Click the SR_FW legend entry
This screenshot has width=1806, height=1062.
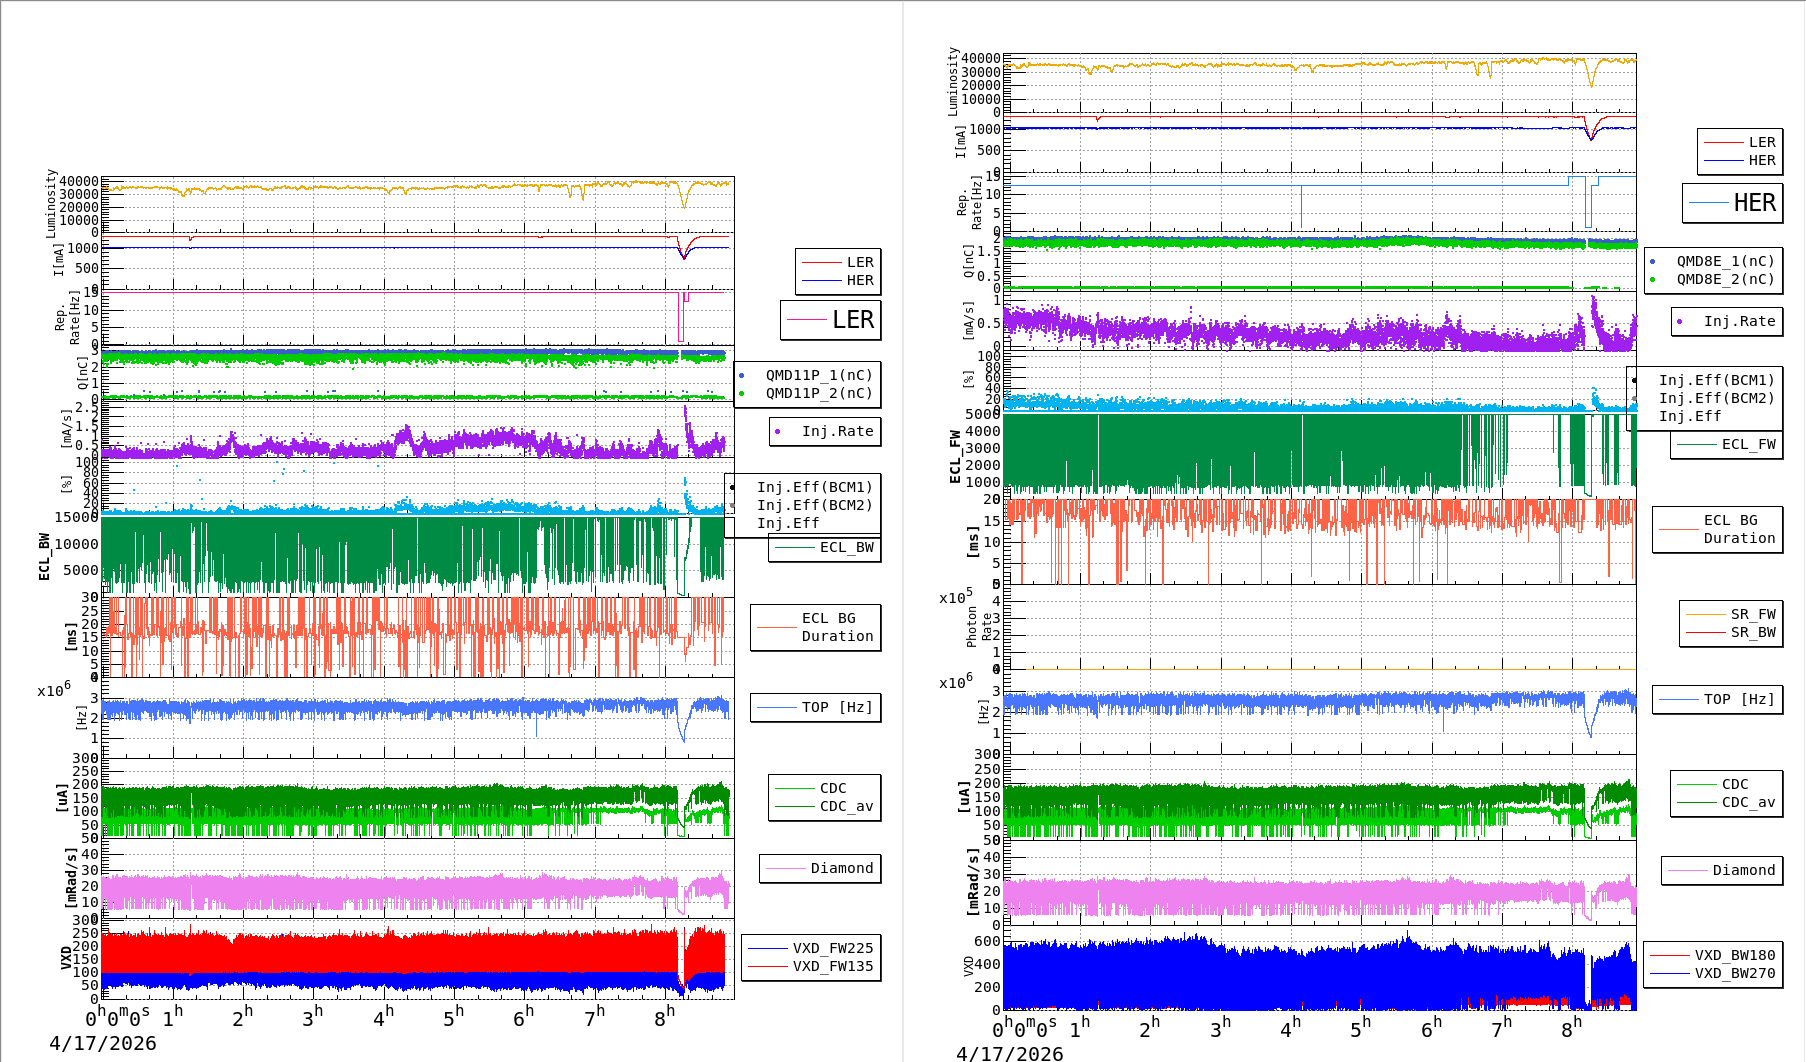pyautogui.click(x=1752, y=614)
